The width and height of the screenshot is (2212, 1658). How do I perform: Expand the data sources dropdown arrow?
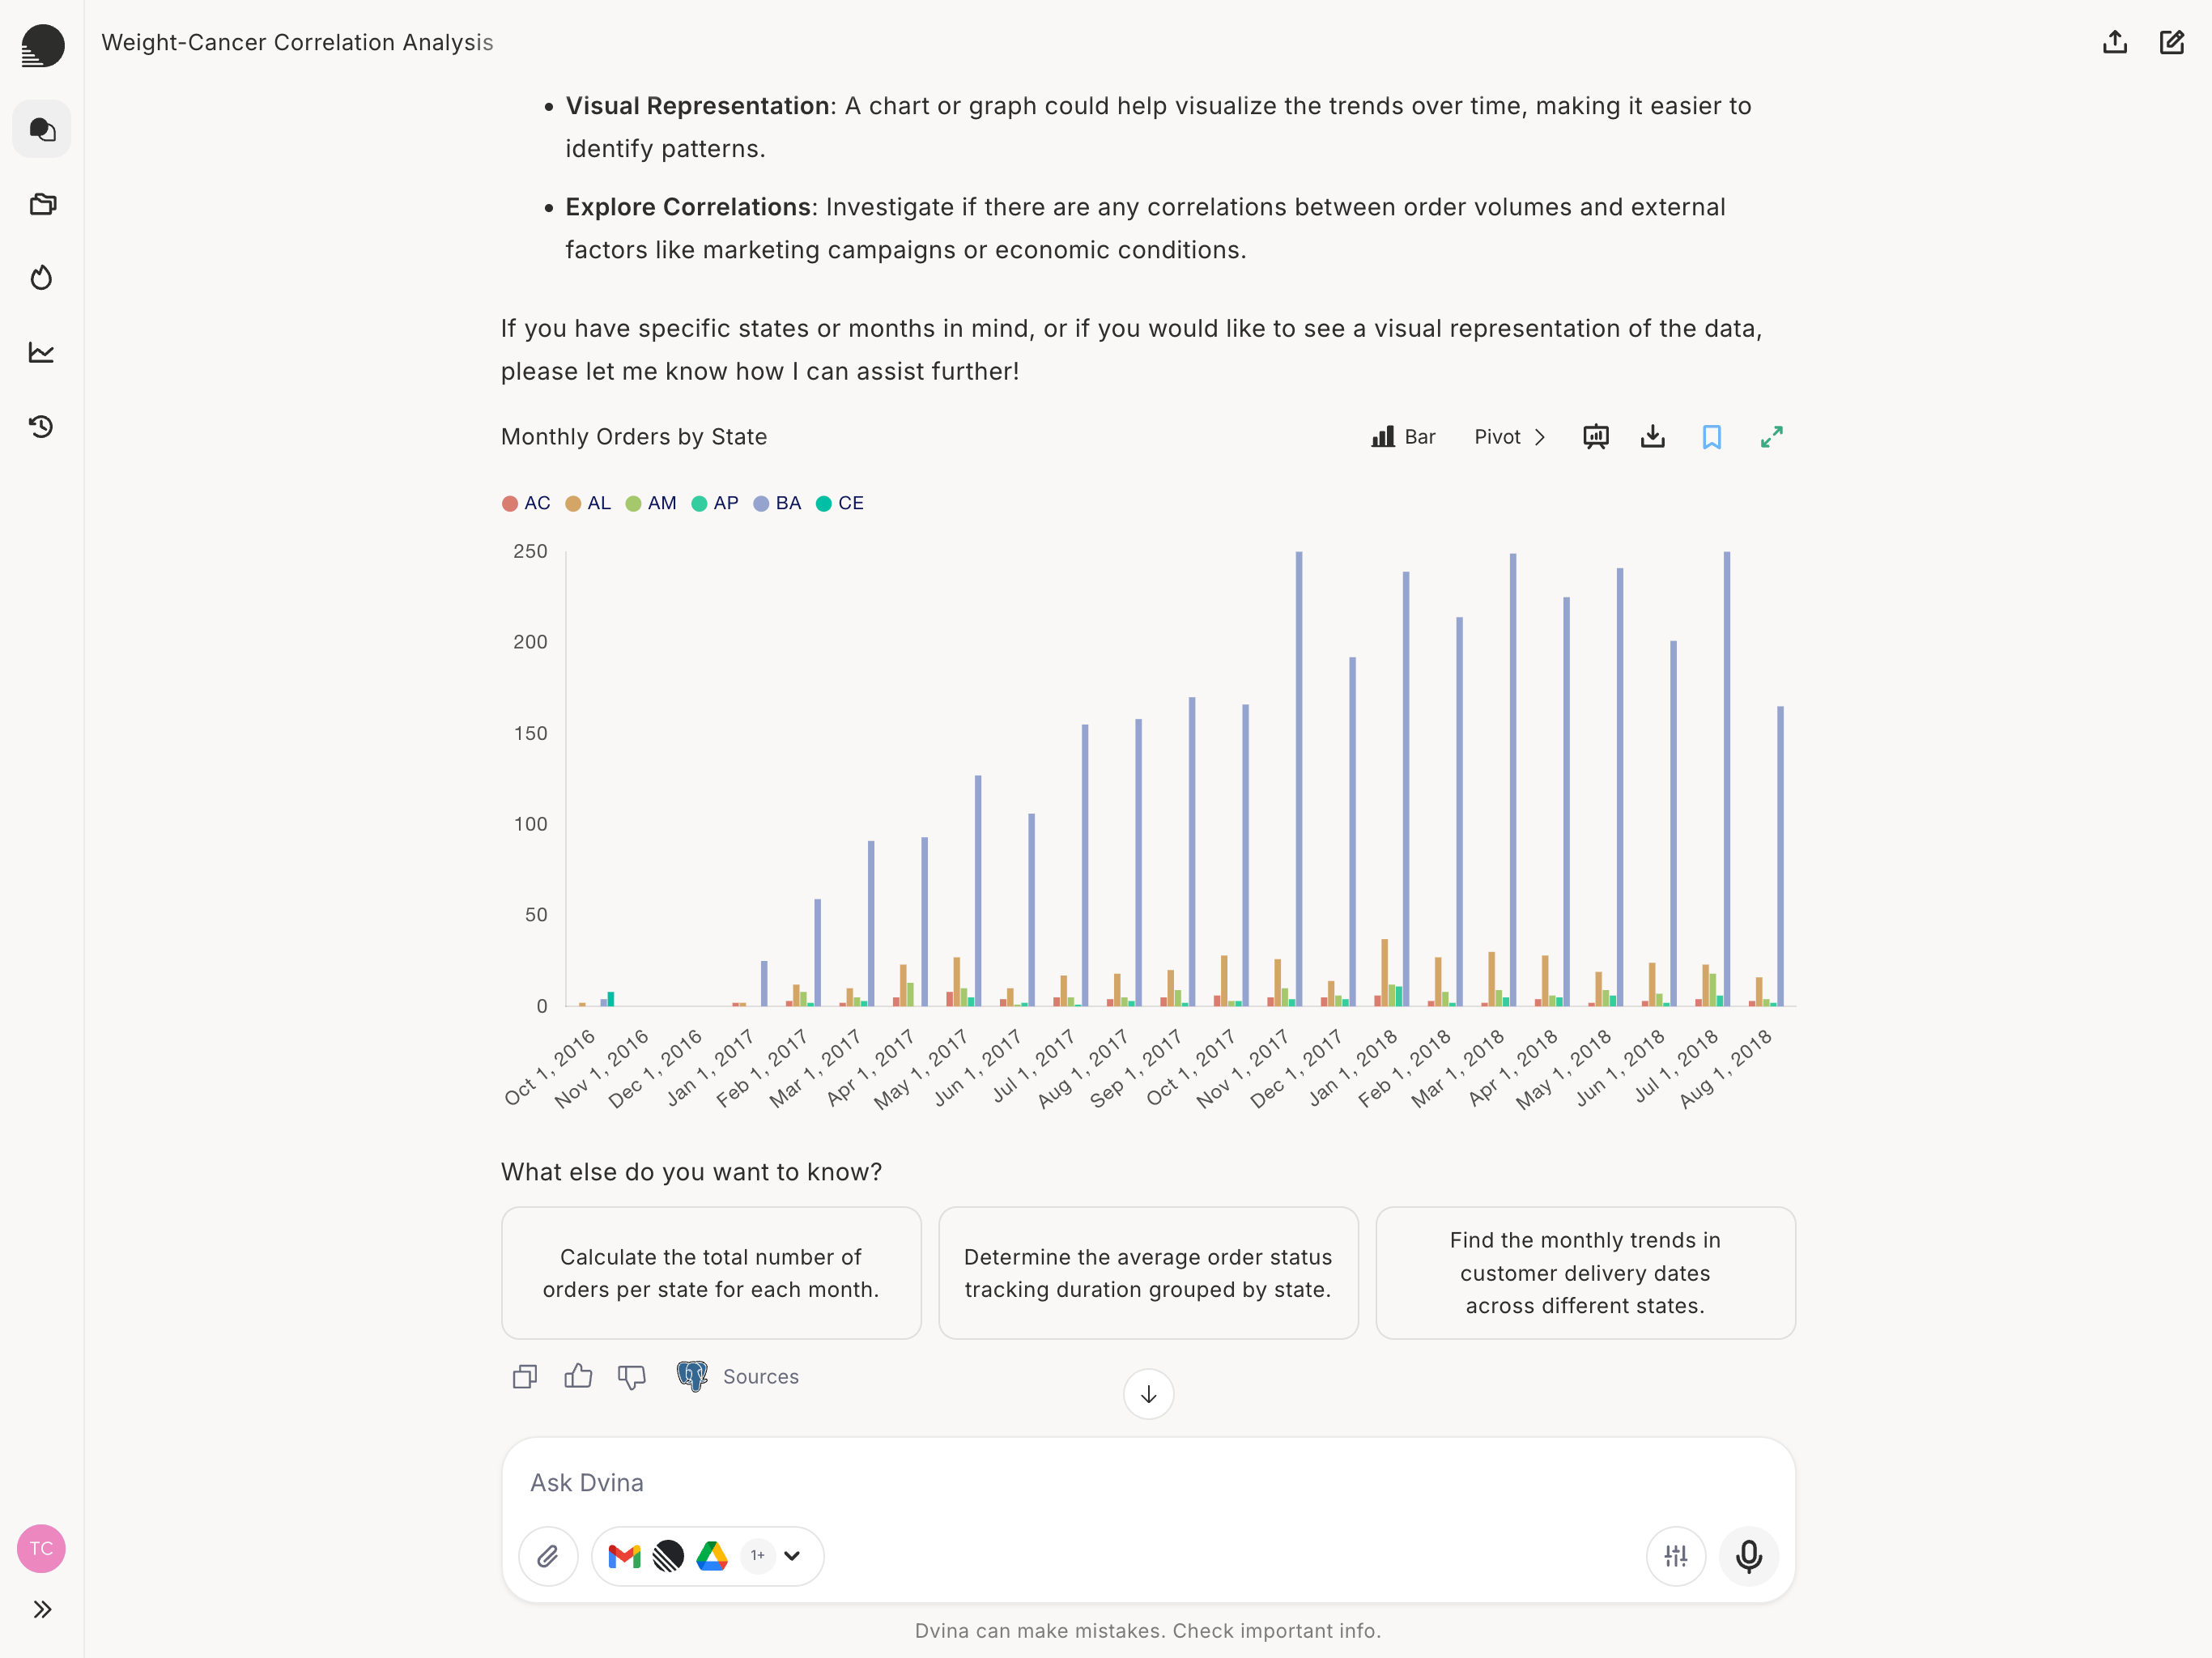(x=792, y=1555)
